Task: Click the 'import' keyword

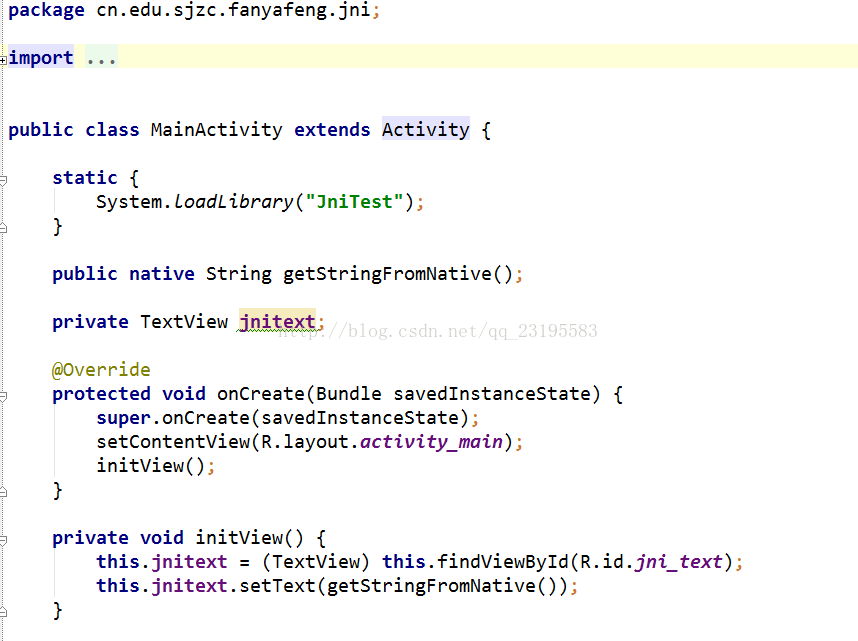Action: pos(41,57)
